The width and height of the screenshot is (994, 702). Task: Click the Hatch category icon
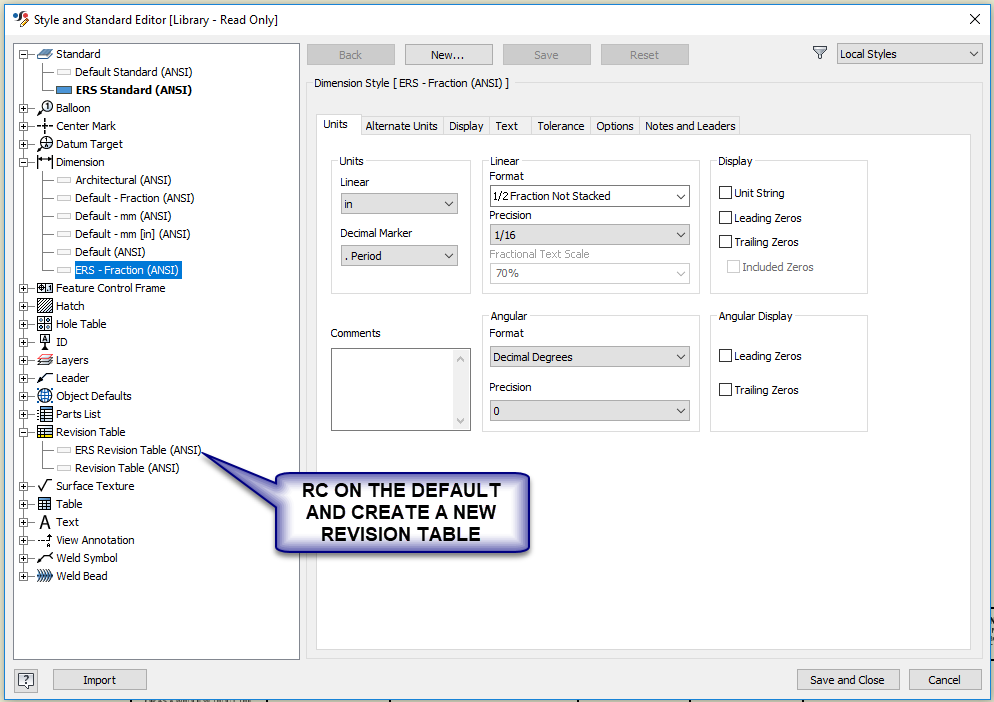tap(44, 306)
